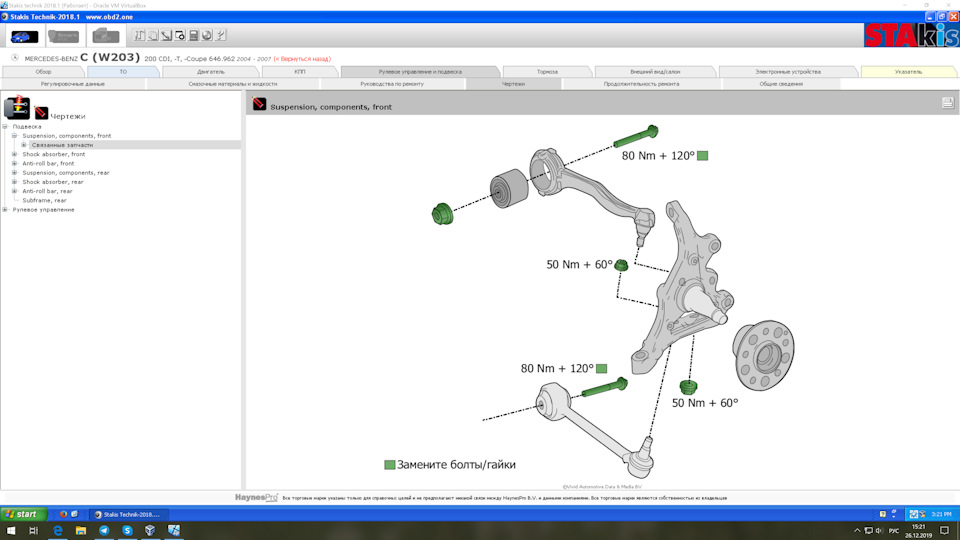Screen dimensions: 960x540
Task: Switch to Руководства по ремонту subtab
Action: [x=392, y=84]
